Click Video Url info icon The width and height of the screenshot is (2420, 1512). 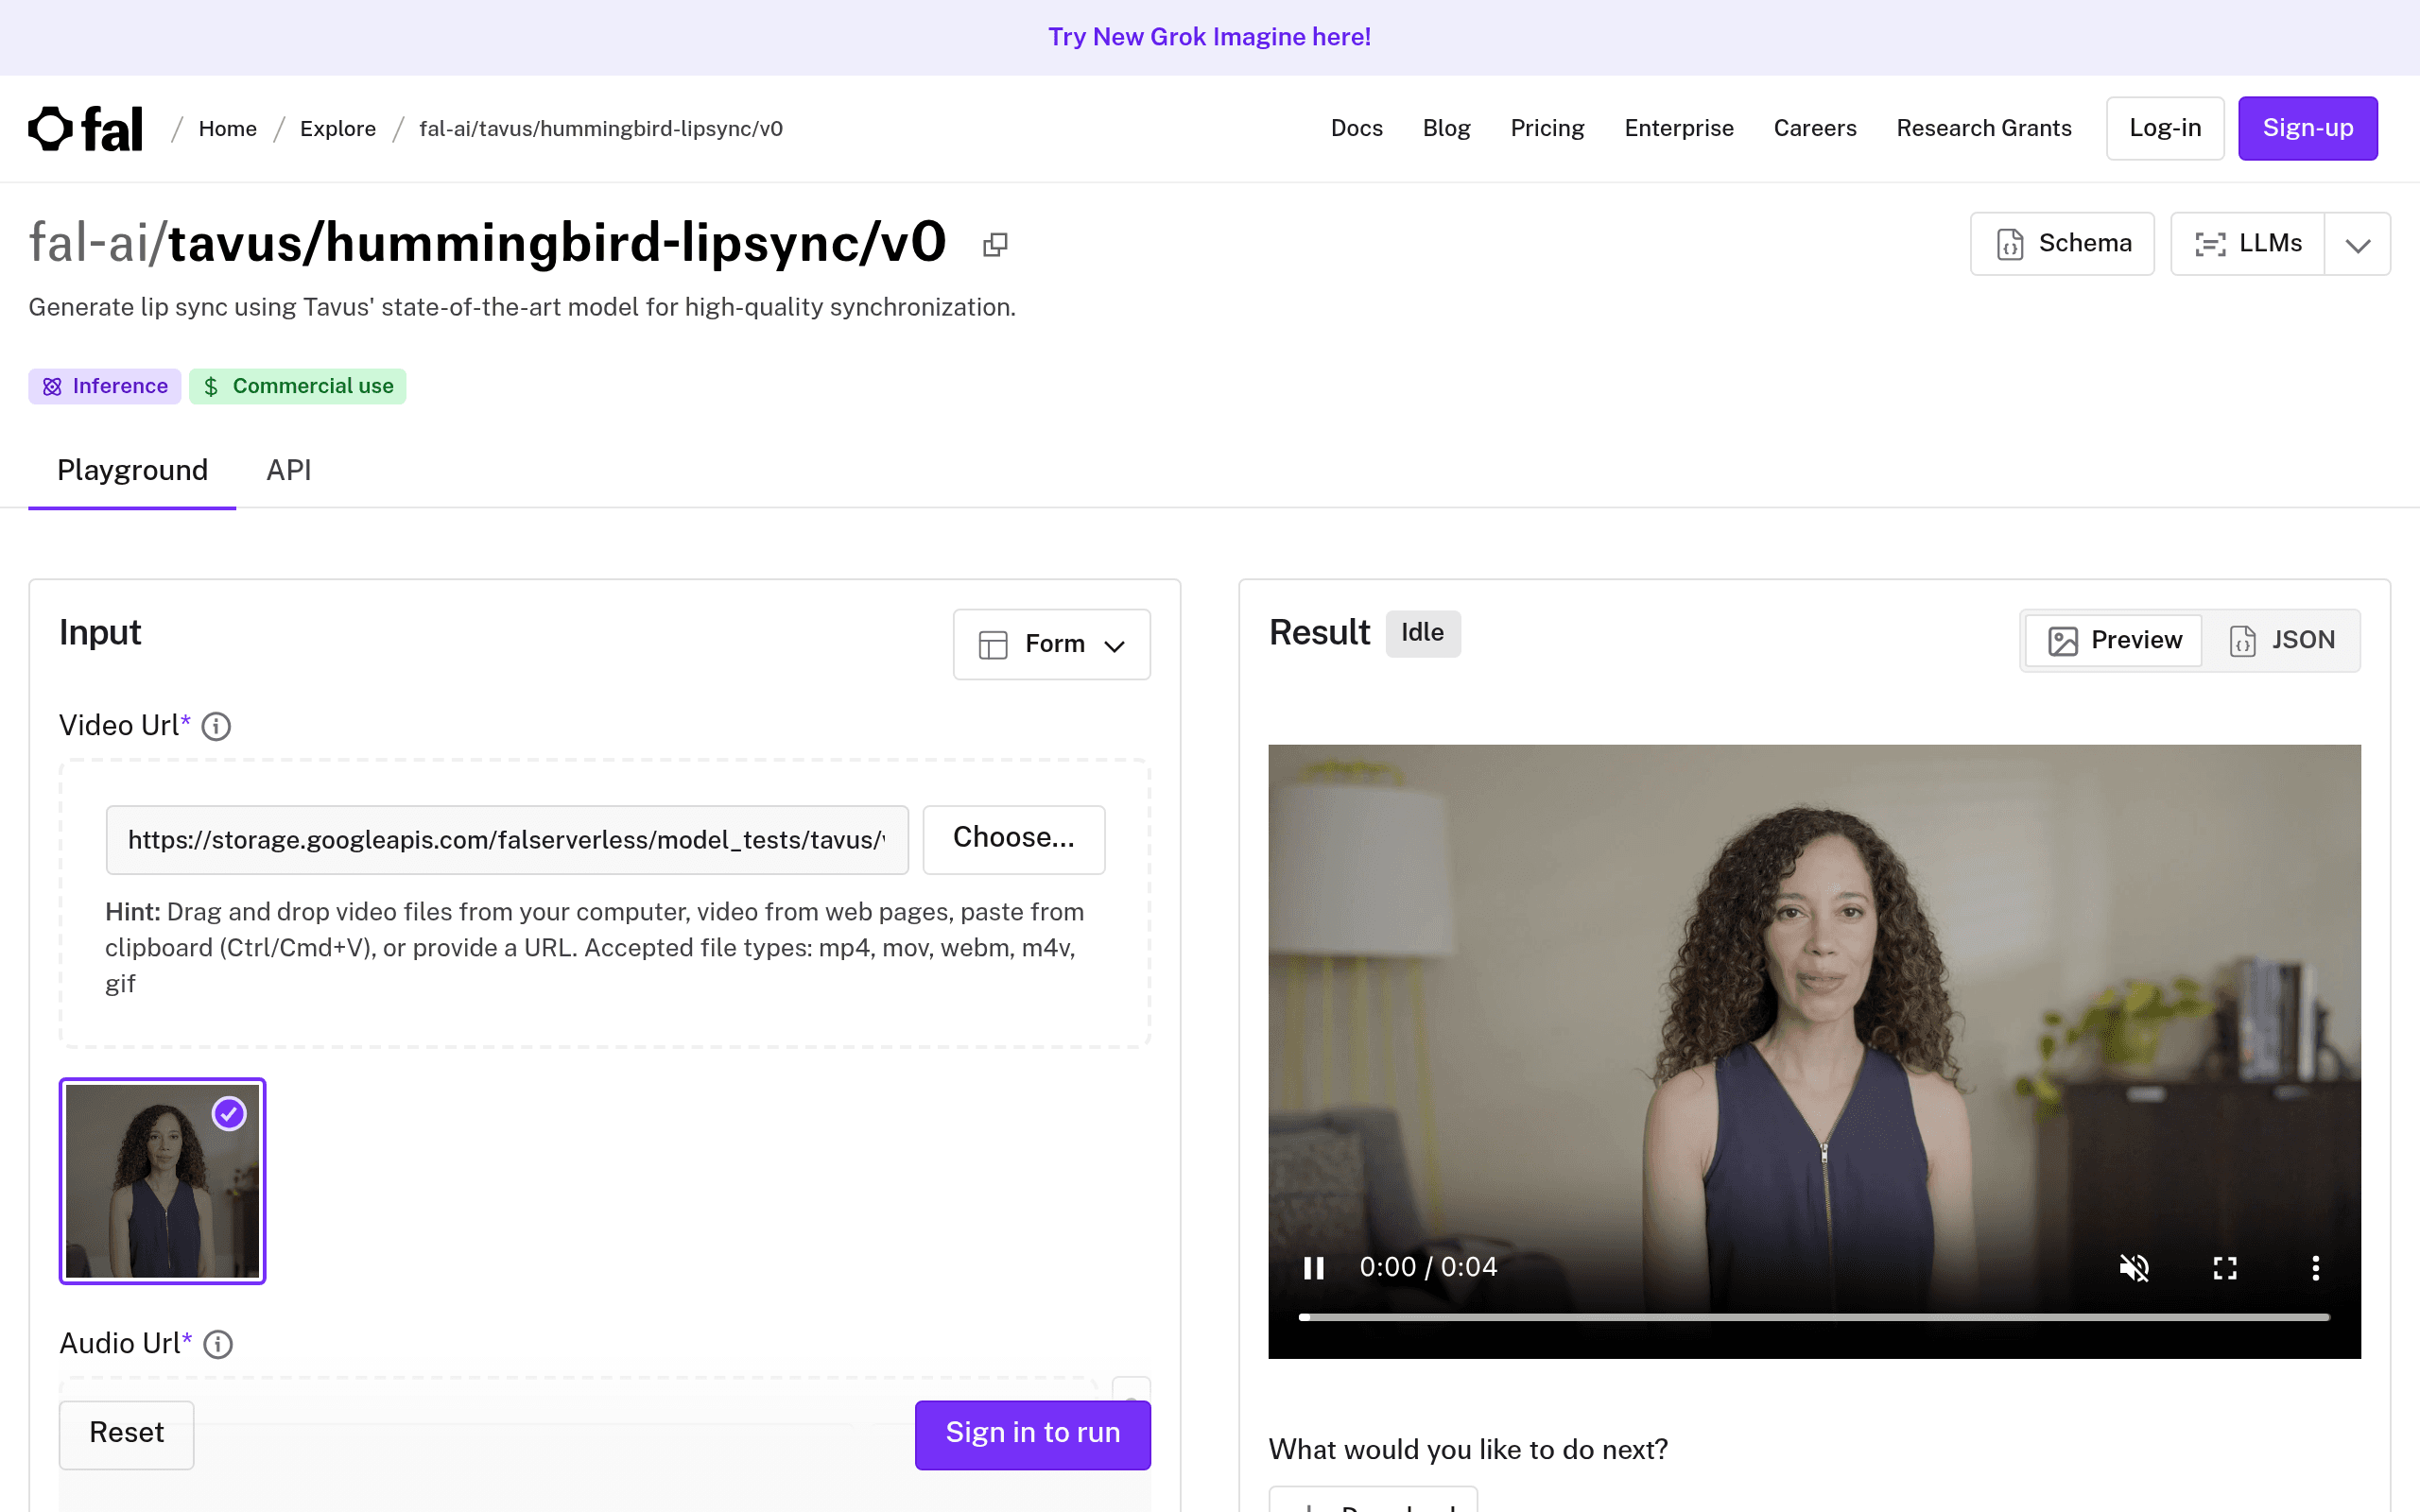[216, 726]
